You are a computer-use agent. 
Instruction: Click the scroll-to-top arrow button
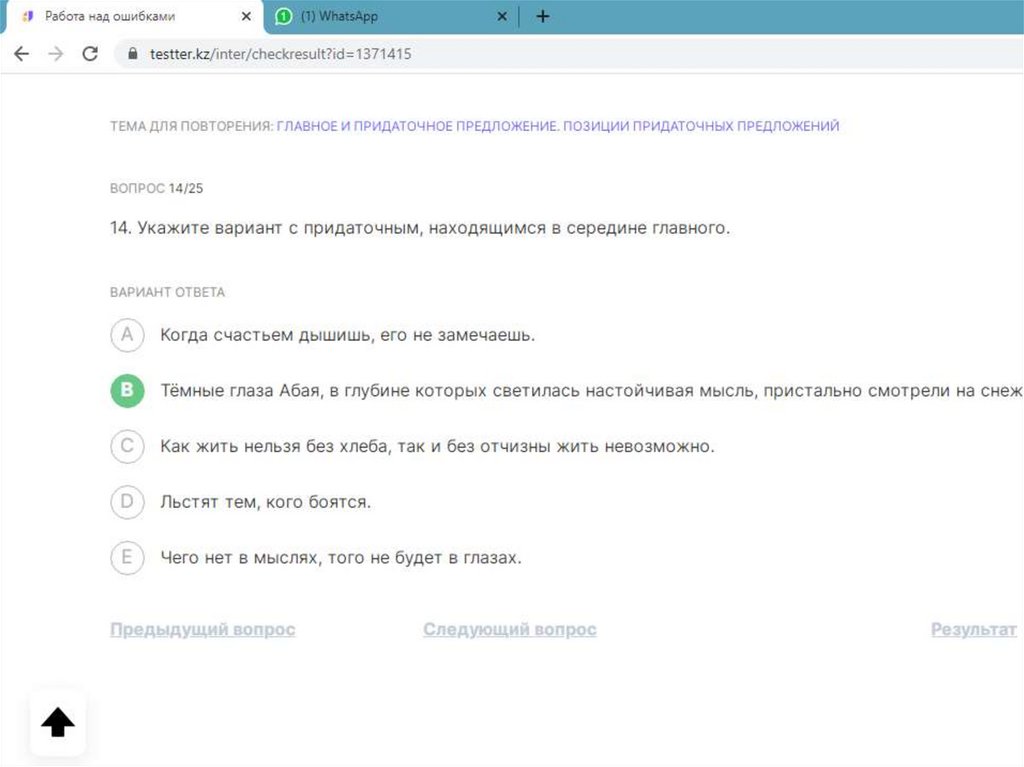tap(58, 723)
